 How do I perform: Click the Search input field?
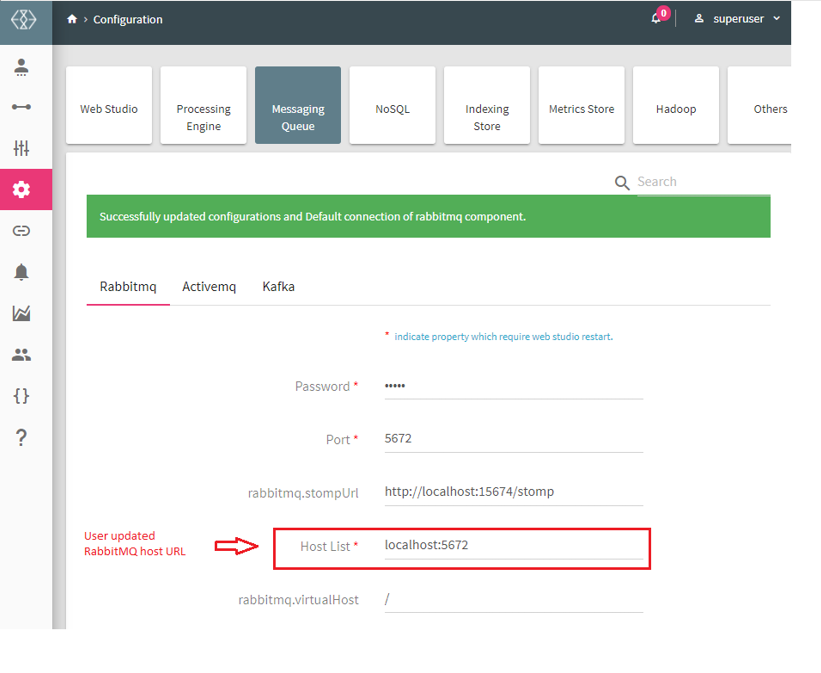[x=703, y=182]
